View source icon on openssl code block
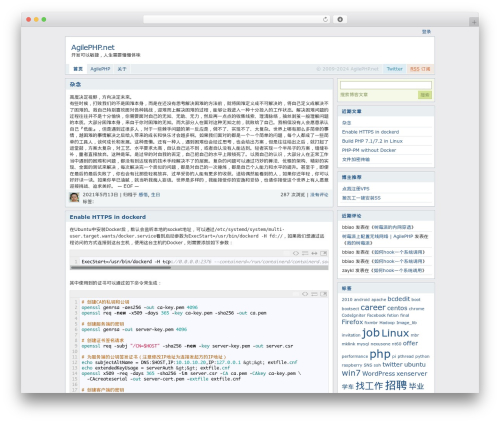 pyautogui.click(x=305, y=294)
